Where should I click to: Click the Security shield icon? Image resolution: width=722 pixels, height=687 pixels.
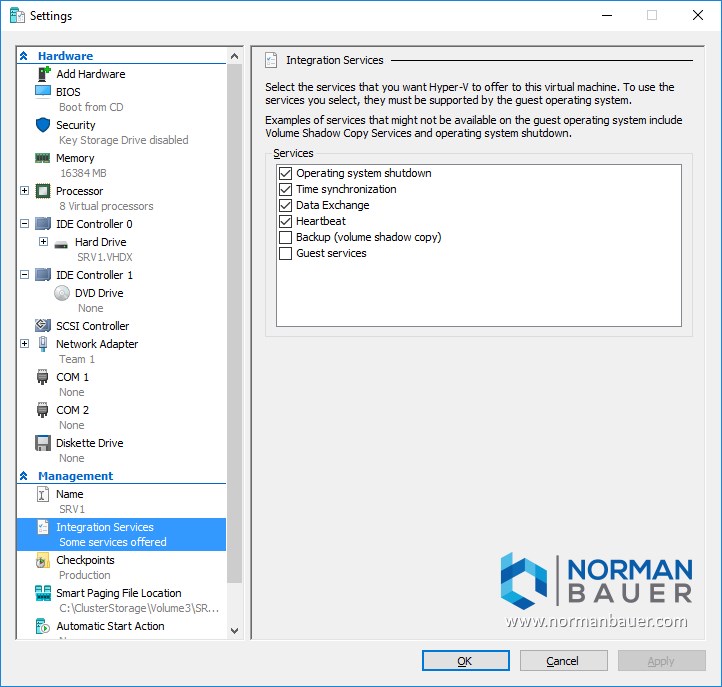tap(43, 125)
